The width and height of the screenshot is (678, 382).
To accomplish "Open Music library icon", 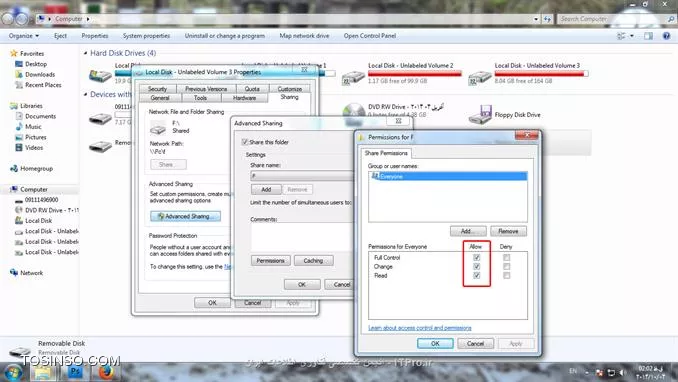I will [x=19, y=127].
